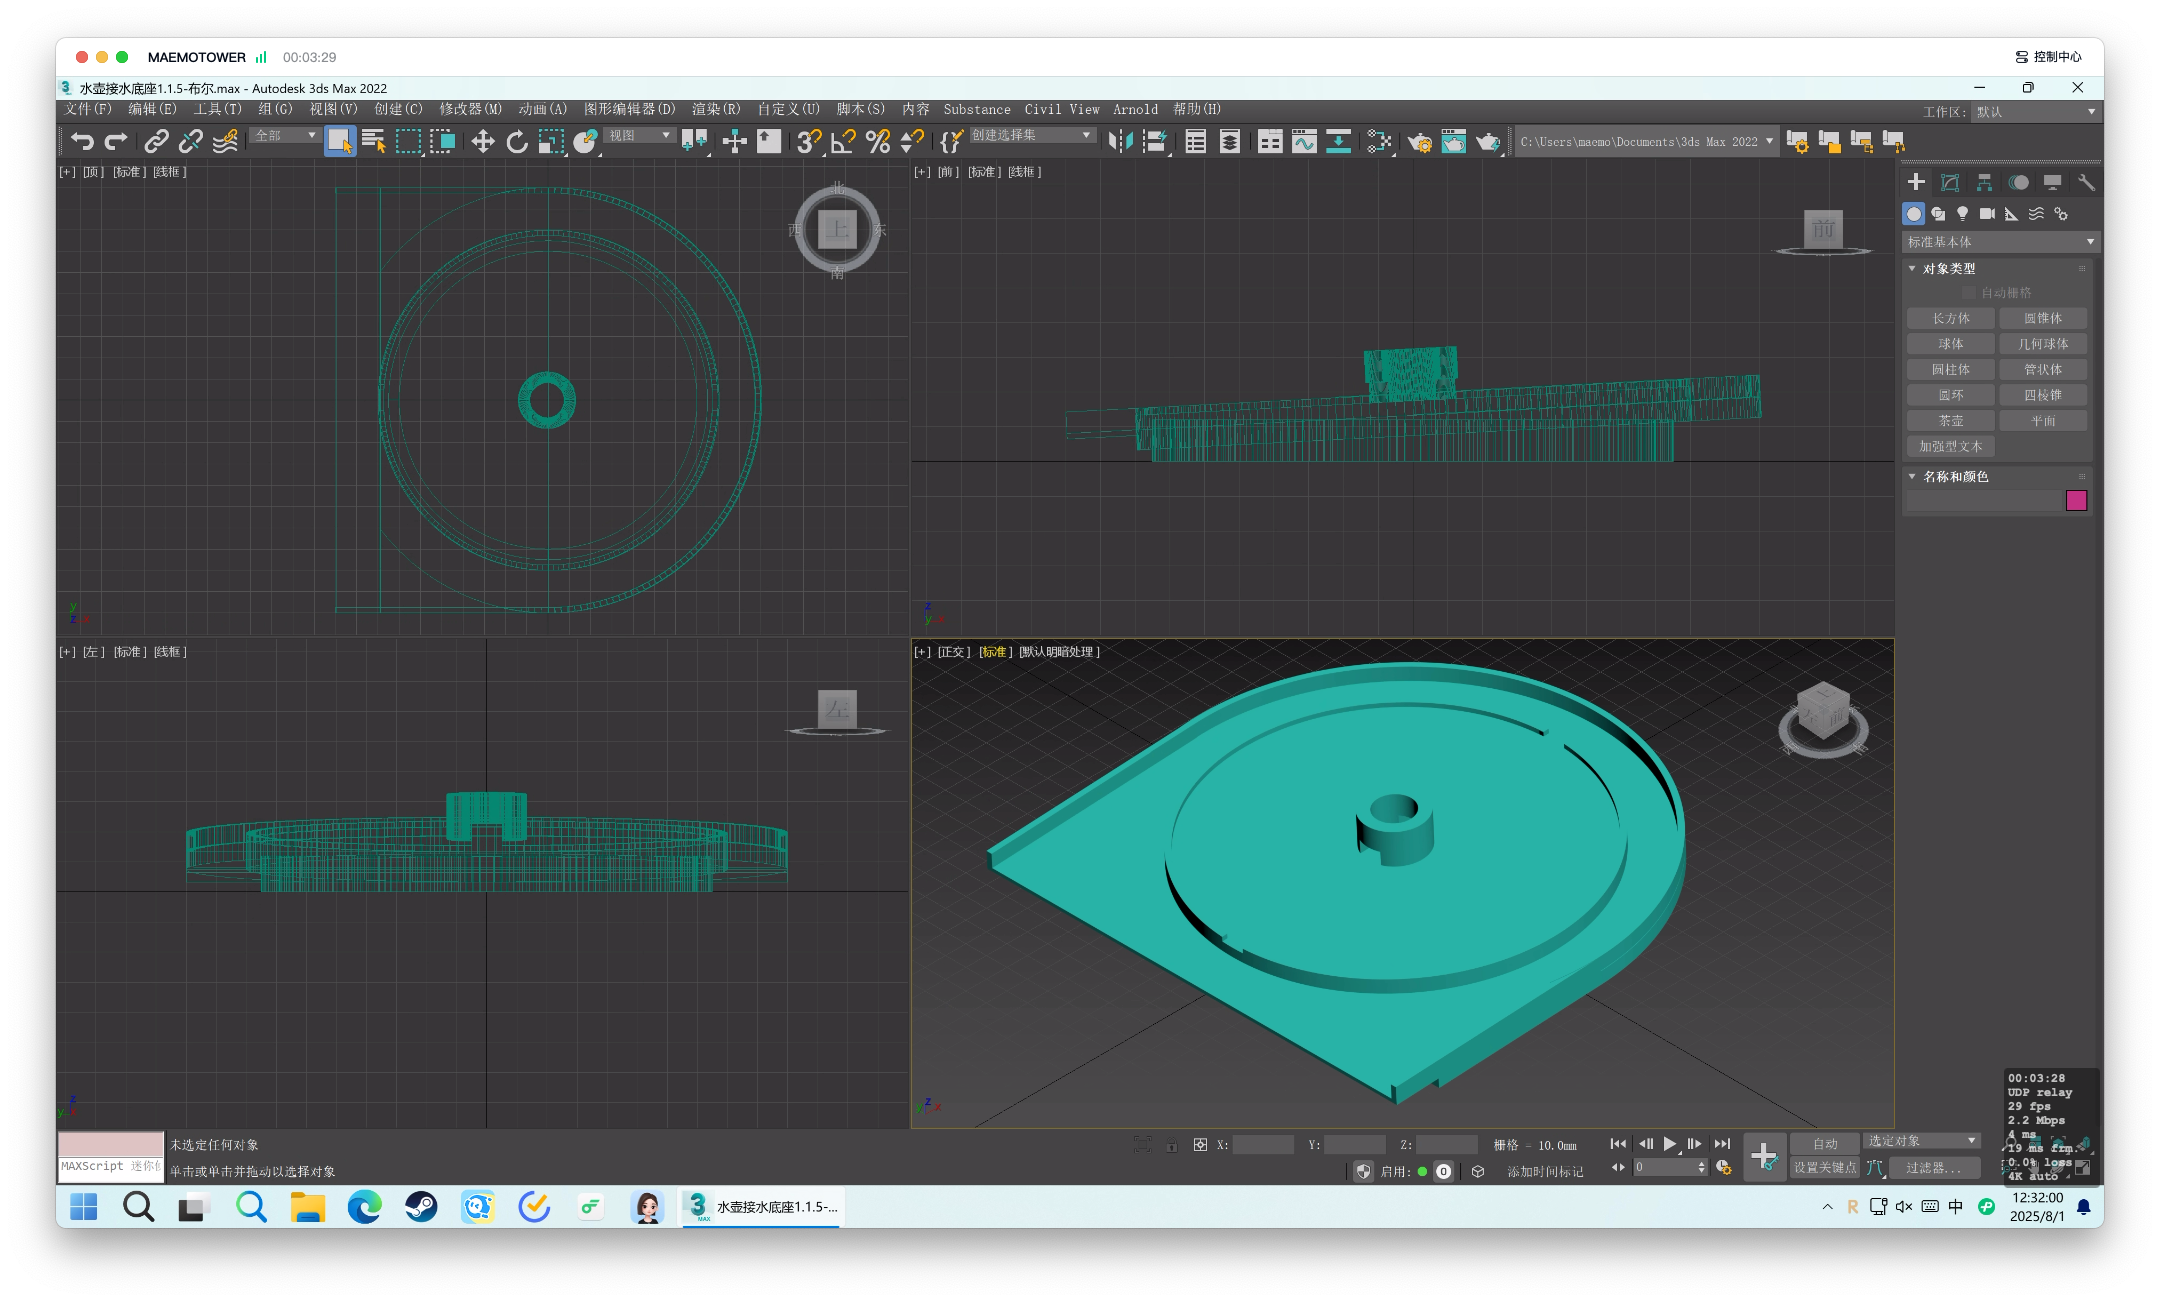
Task: Select the Unlink Selection tool
Action: pos(190,141)
